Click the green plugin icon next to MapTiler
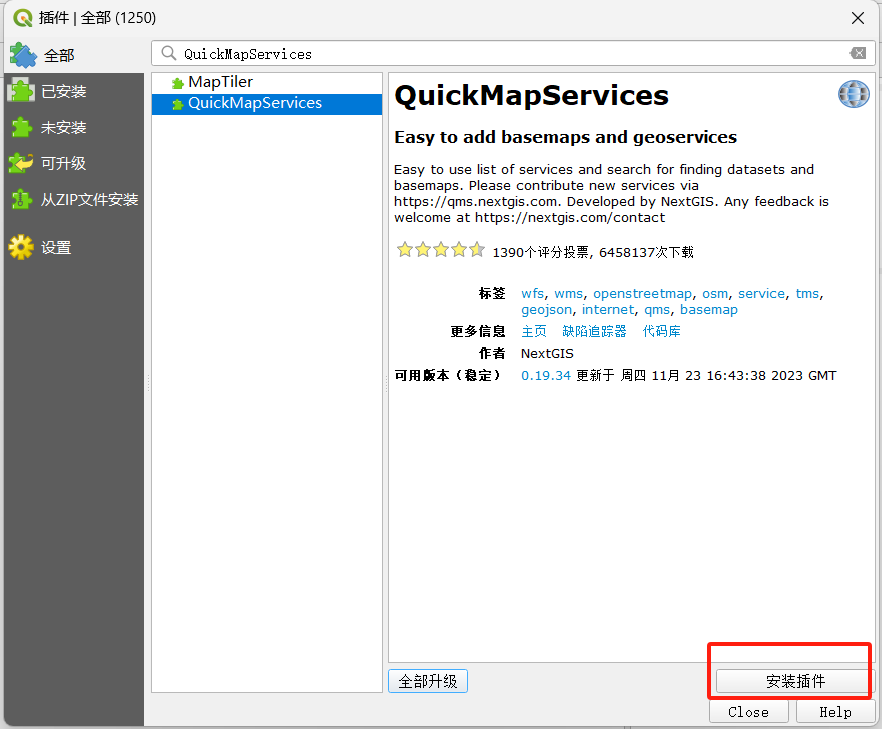The height and width of the screenshot is (729, 882). click(x=178, y=83)
